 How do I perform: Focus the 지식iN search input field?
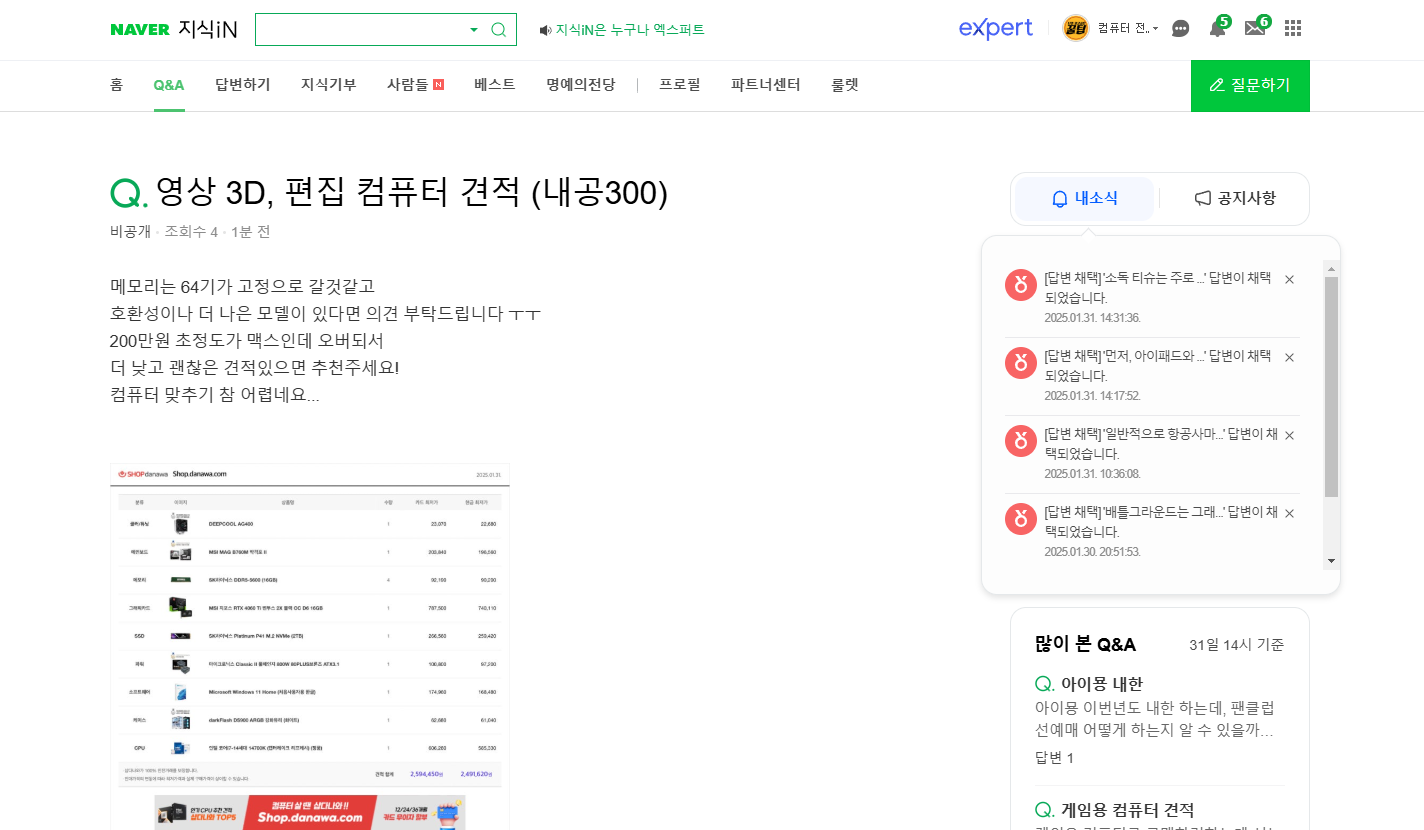pyautogui.click(x=360, y=29)
